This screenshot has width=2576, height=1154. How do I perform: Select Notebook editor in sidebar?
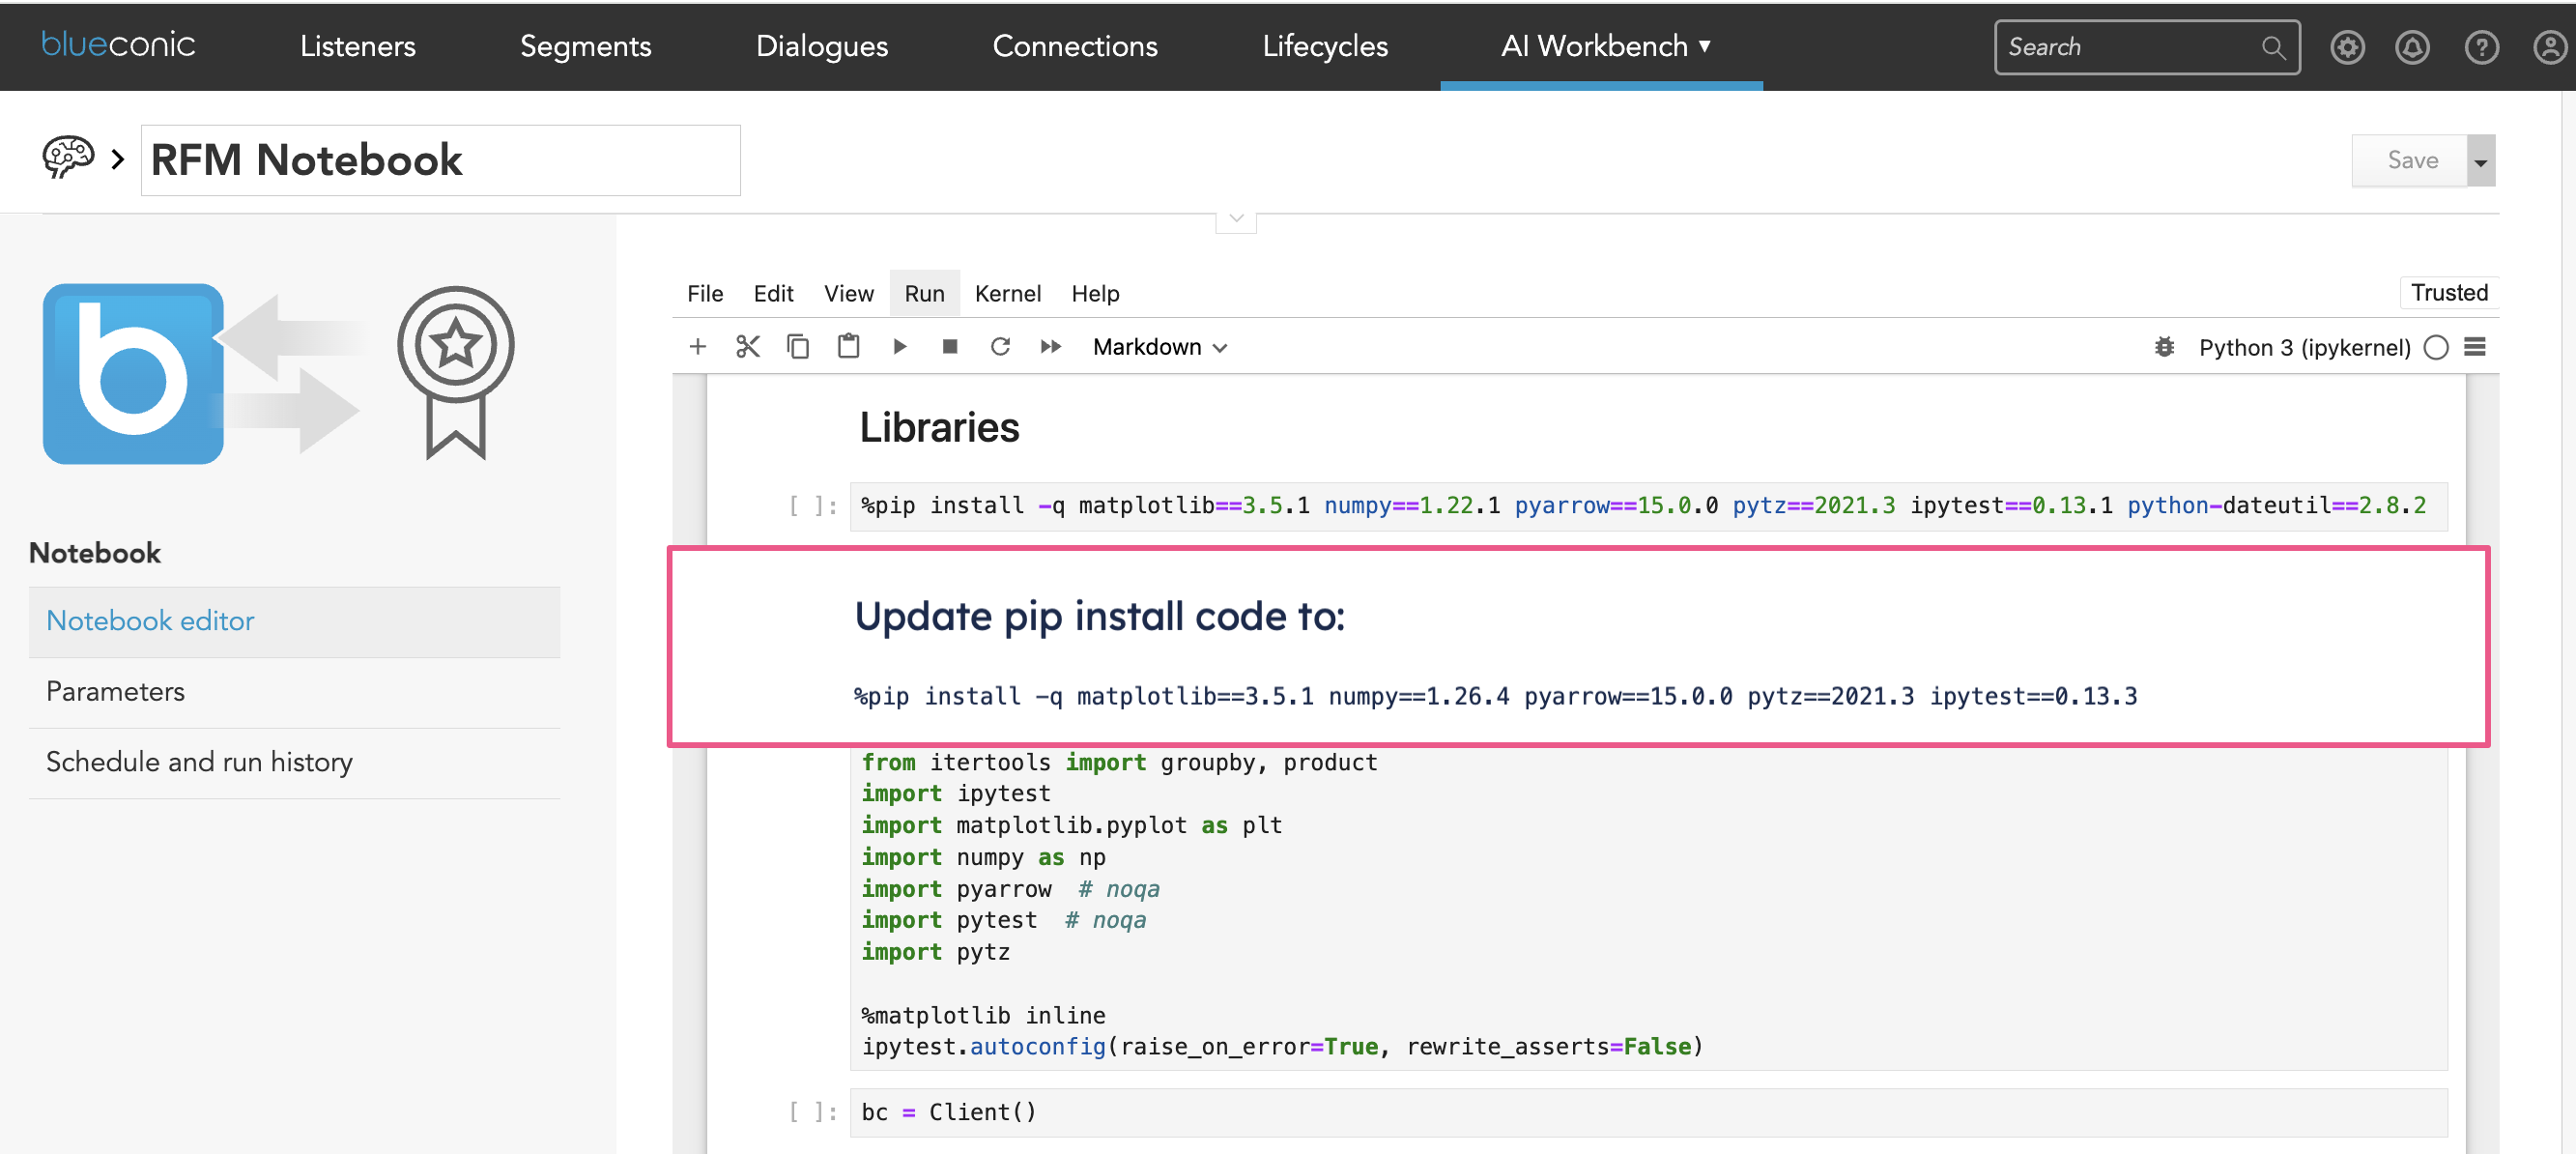pyautogui.click(x=294, y=621)
